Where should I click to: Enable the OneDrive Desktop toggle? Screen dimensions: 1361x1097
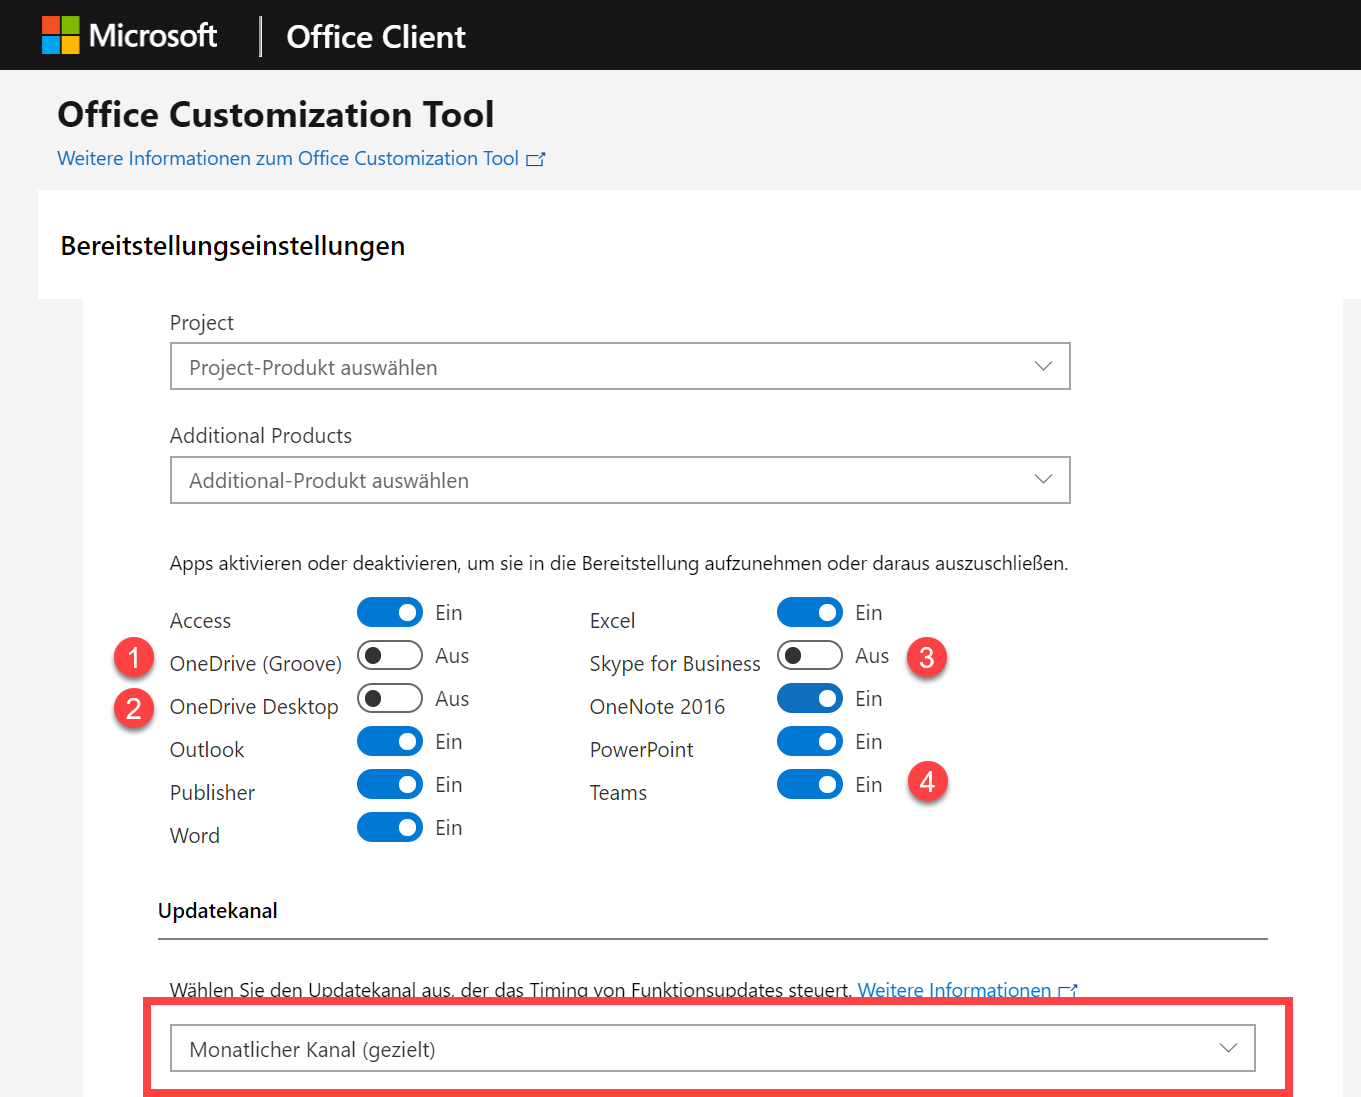[390, 698]
